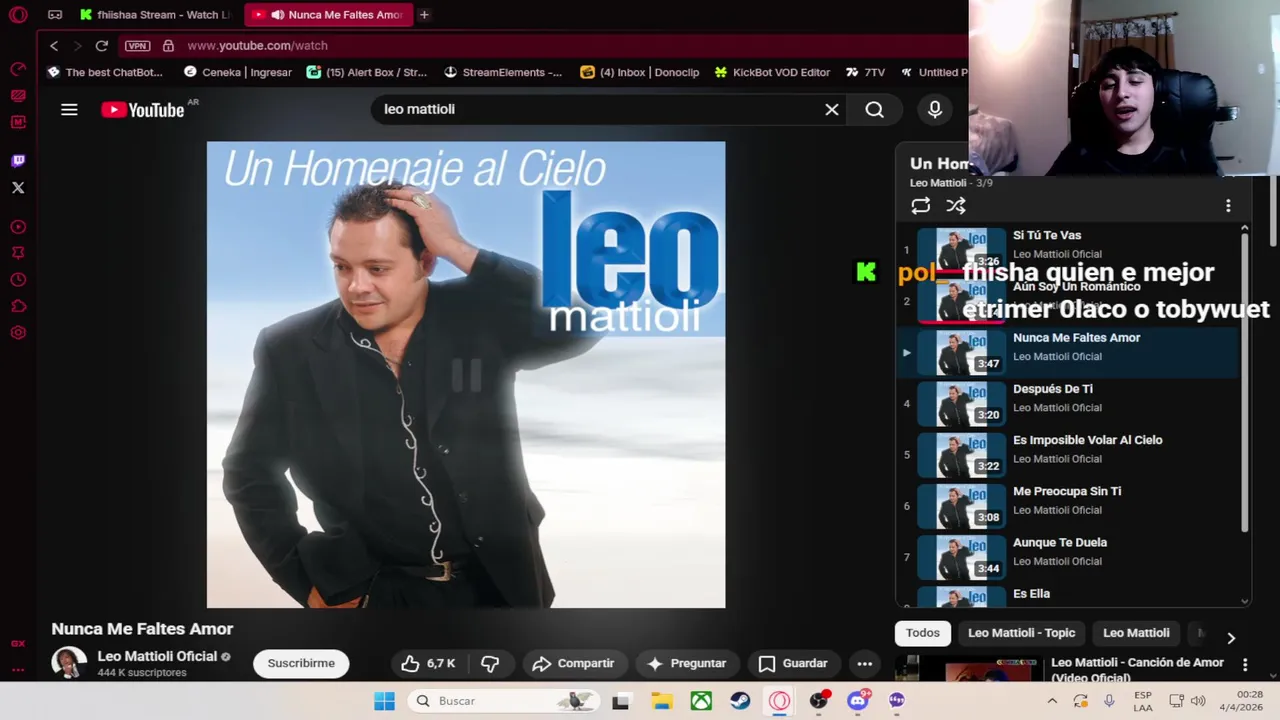Image resolution: width=1280 pixels, height=720 pixels.
Task: Click the Suscribirme button
Action: (x=301, y=663)
